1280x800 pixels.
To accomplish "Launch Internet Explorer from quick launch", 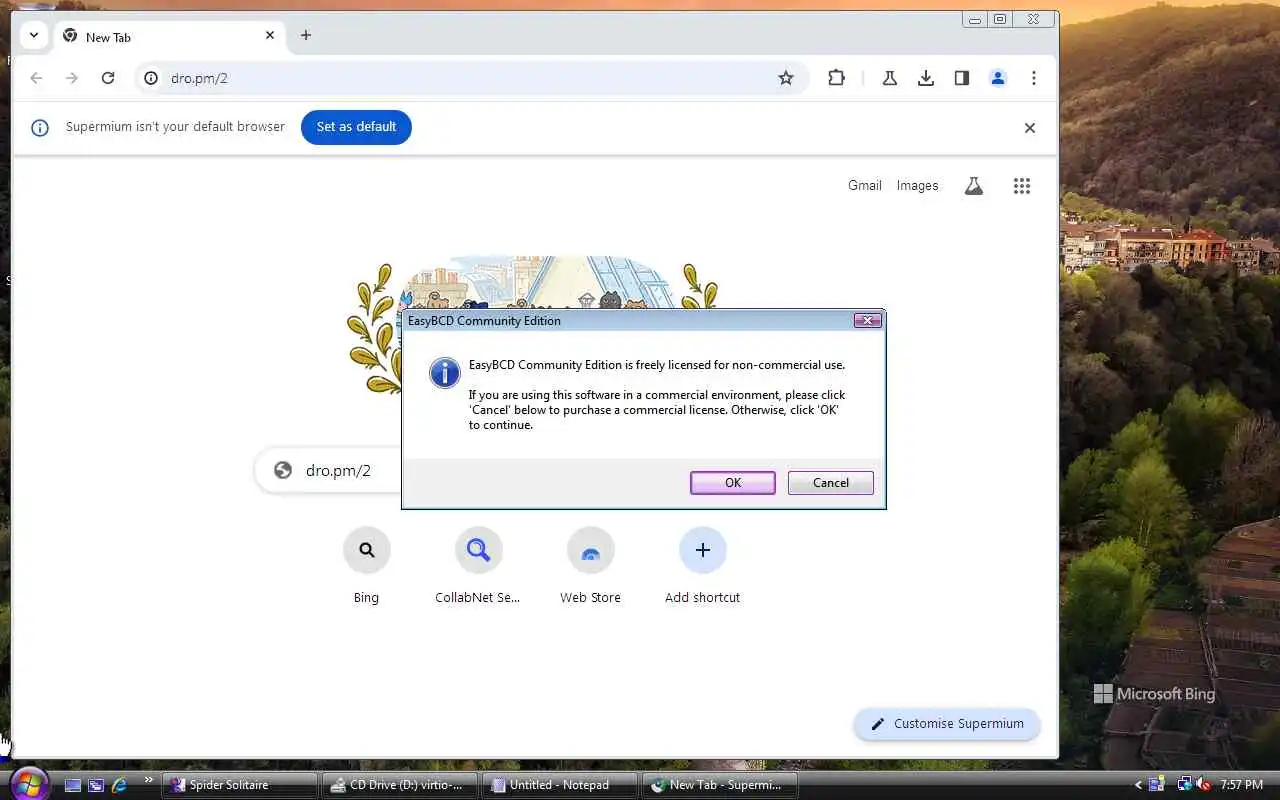I will [119, 785].
